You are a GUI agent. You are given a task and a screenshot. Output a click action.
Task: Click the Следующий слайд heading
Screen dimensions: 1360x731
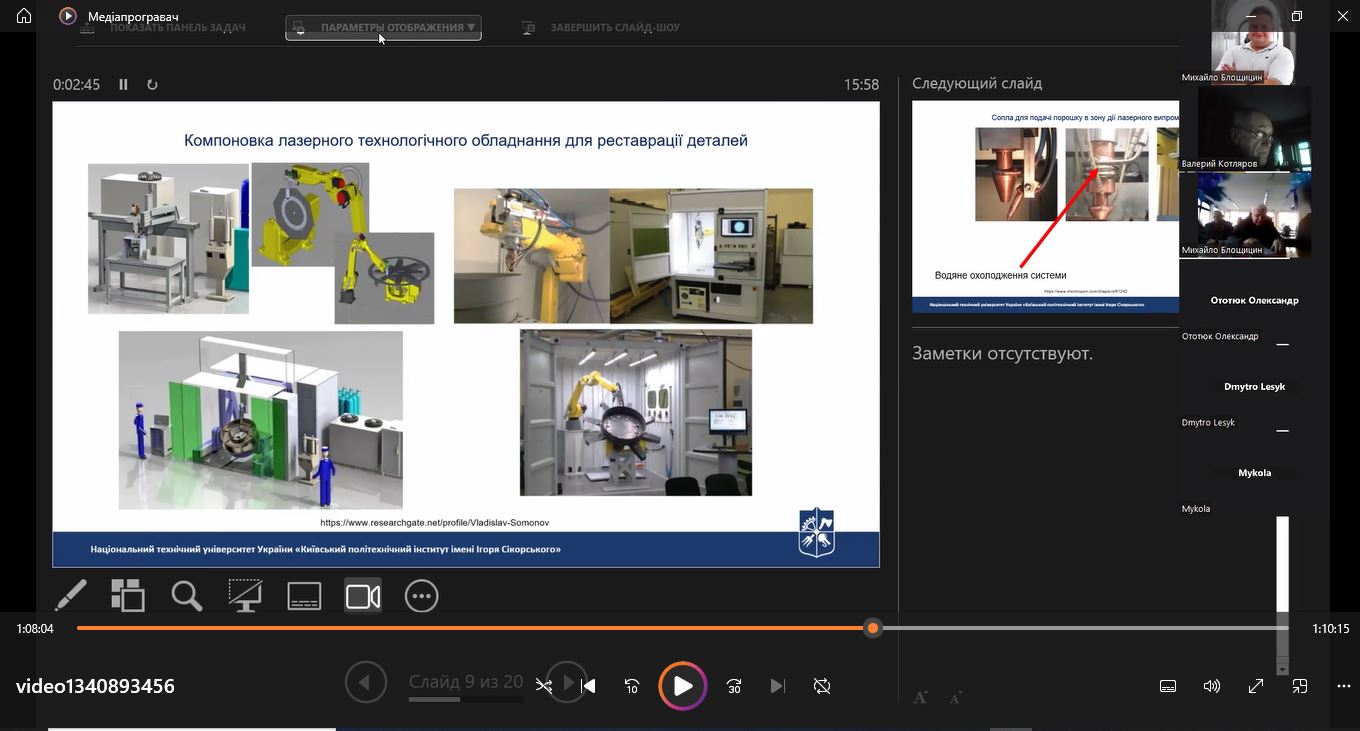point(977,84)
